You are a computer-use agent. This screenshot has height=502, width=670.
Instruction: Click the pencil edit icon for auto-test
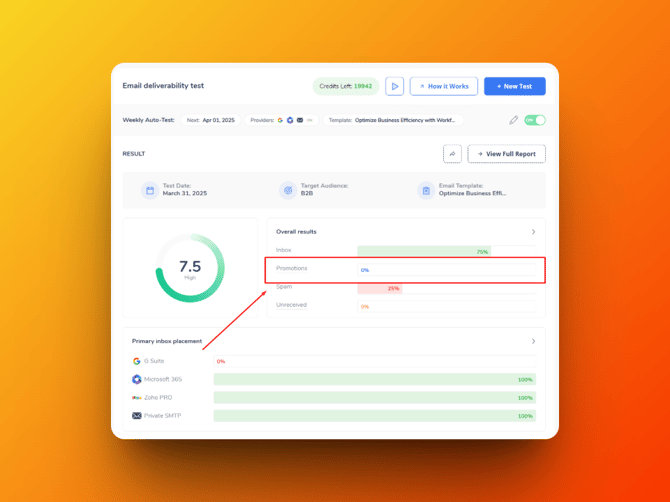pyautogui.click(x=514, y=120)
